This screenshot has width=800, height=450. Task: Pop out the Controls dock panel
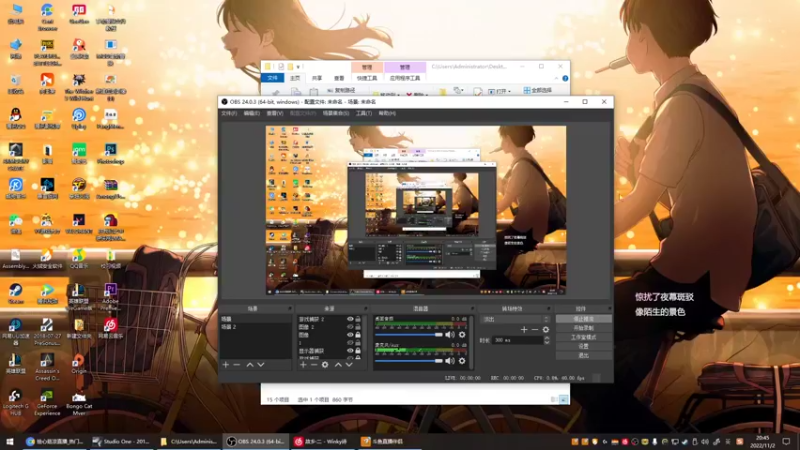pyautogui.click(x=609, y=309)
